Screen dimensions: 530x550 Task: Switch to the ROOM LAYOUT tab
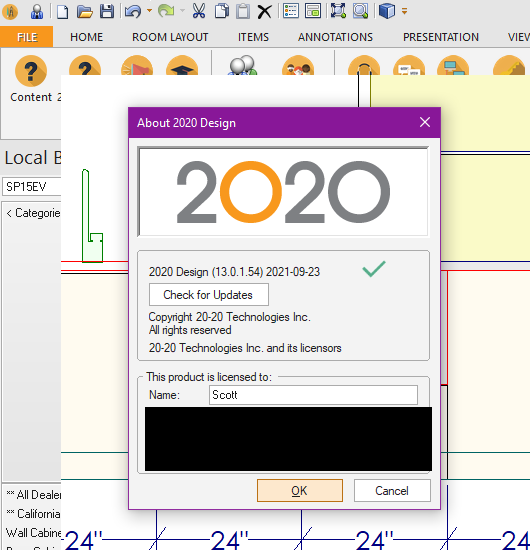click(x=170, y=37)
